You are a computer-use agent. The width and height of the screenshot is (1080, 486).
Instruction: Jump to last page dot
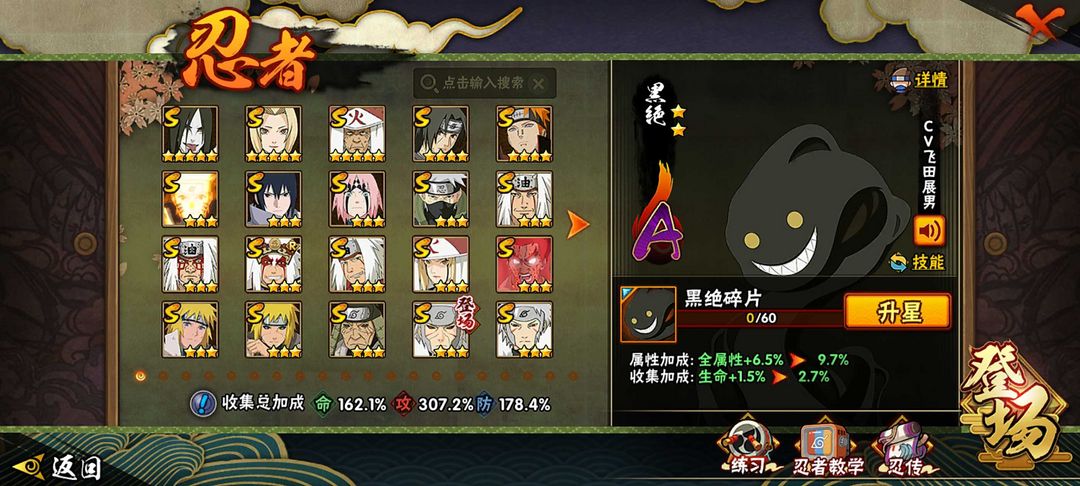click(573, 376)
